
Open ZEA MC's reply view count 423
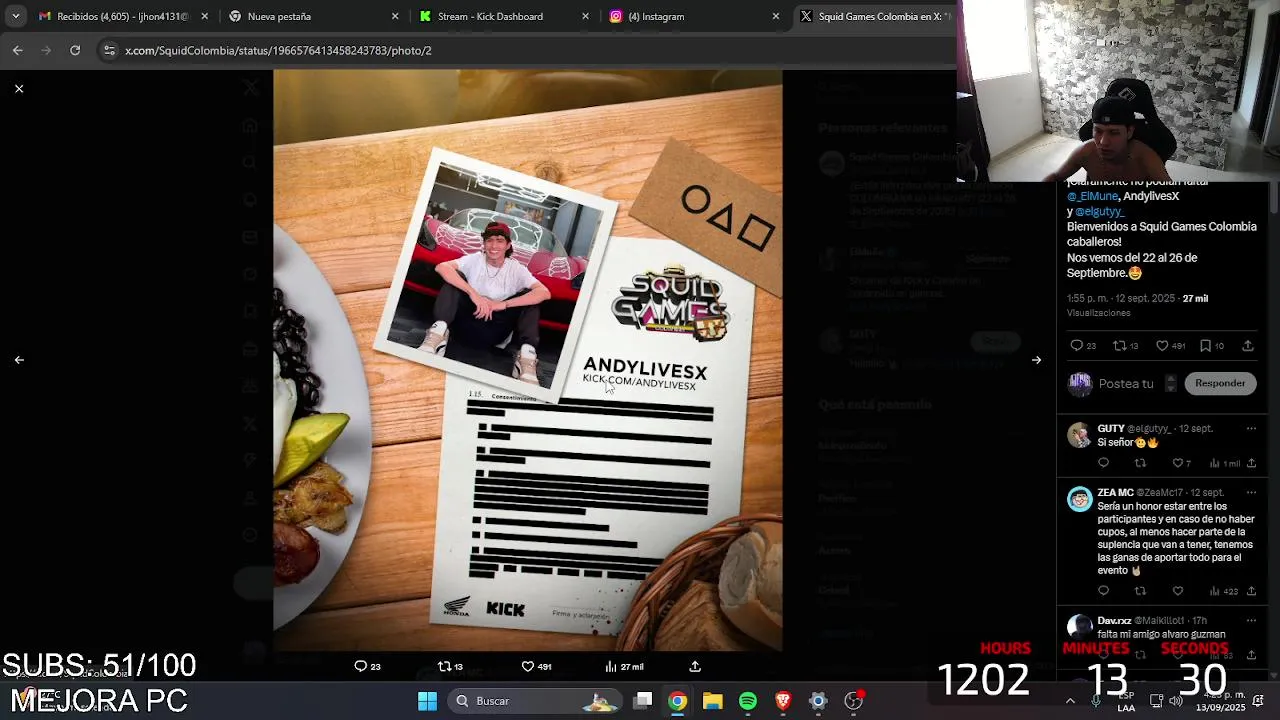coord(1225,591)
